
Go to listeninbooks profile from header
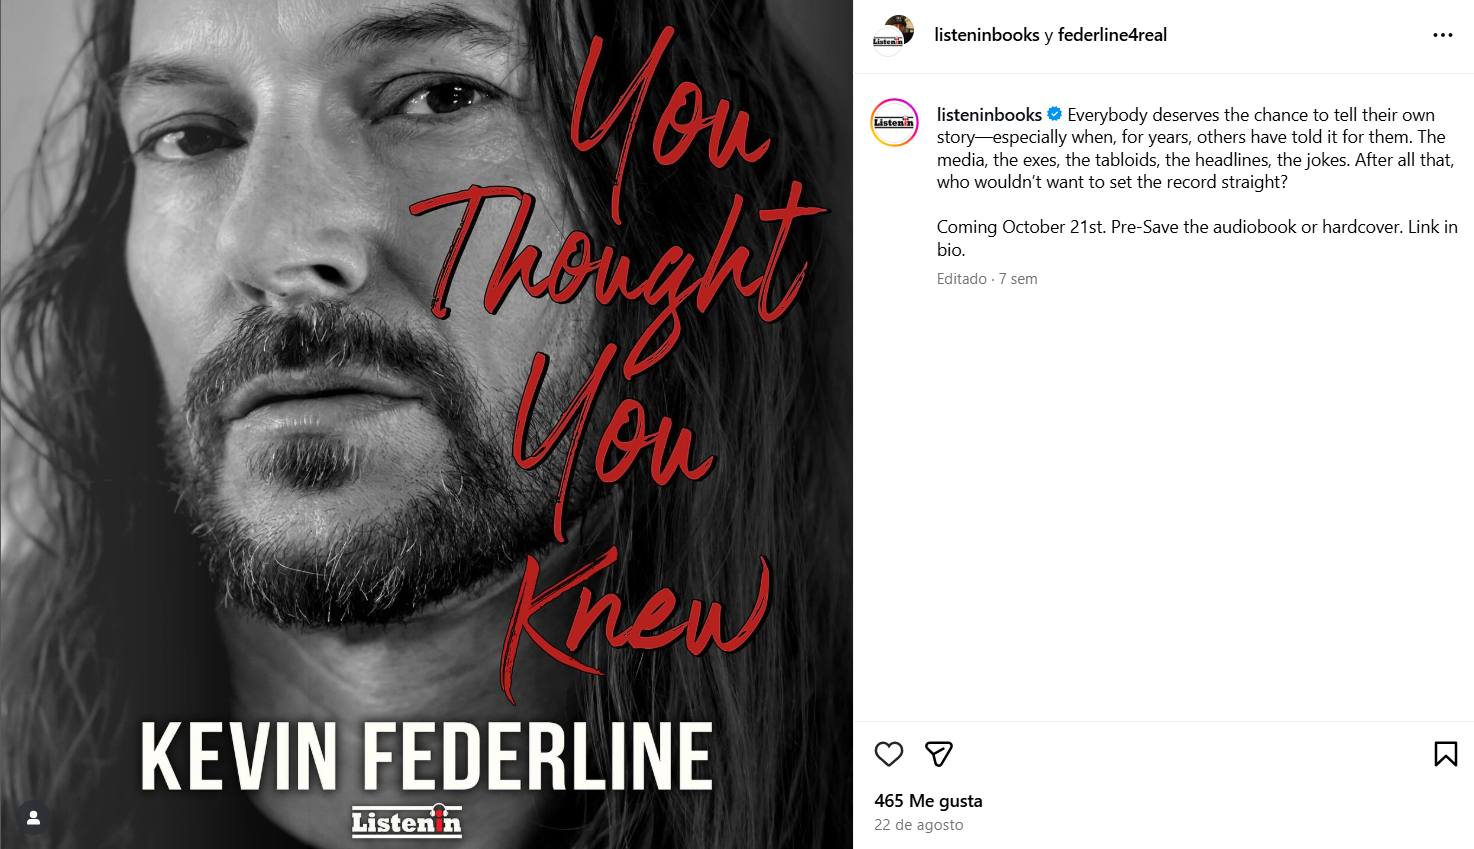[x=986, y=35]
